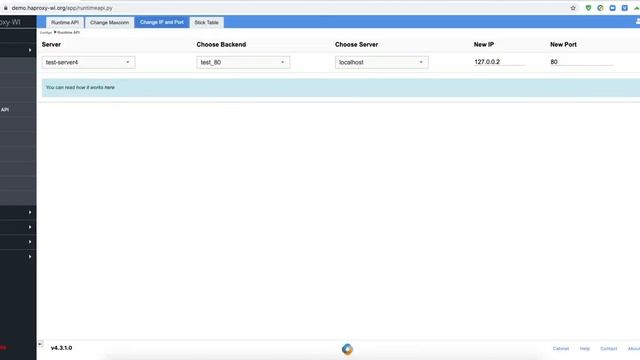Open the Choose Backend dropdown showing test_80

[243, 62]
